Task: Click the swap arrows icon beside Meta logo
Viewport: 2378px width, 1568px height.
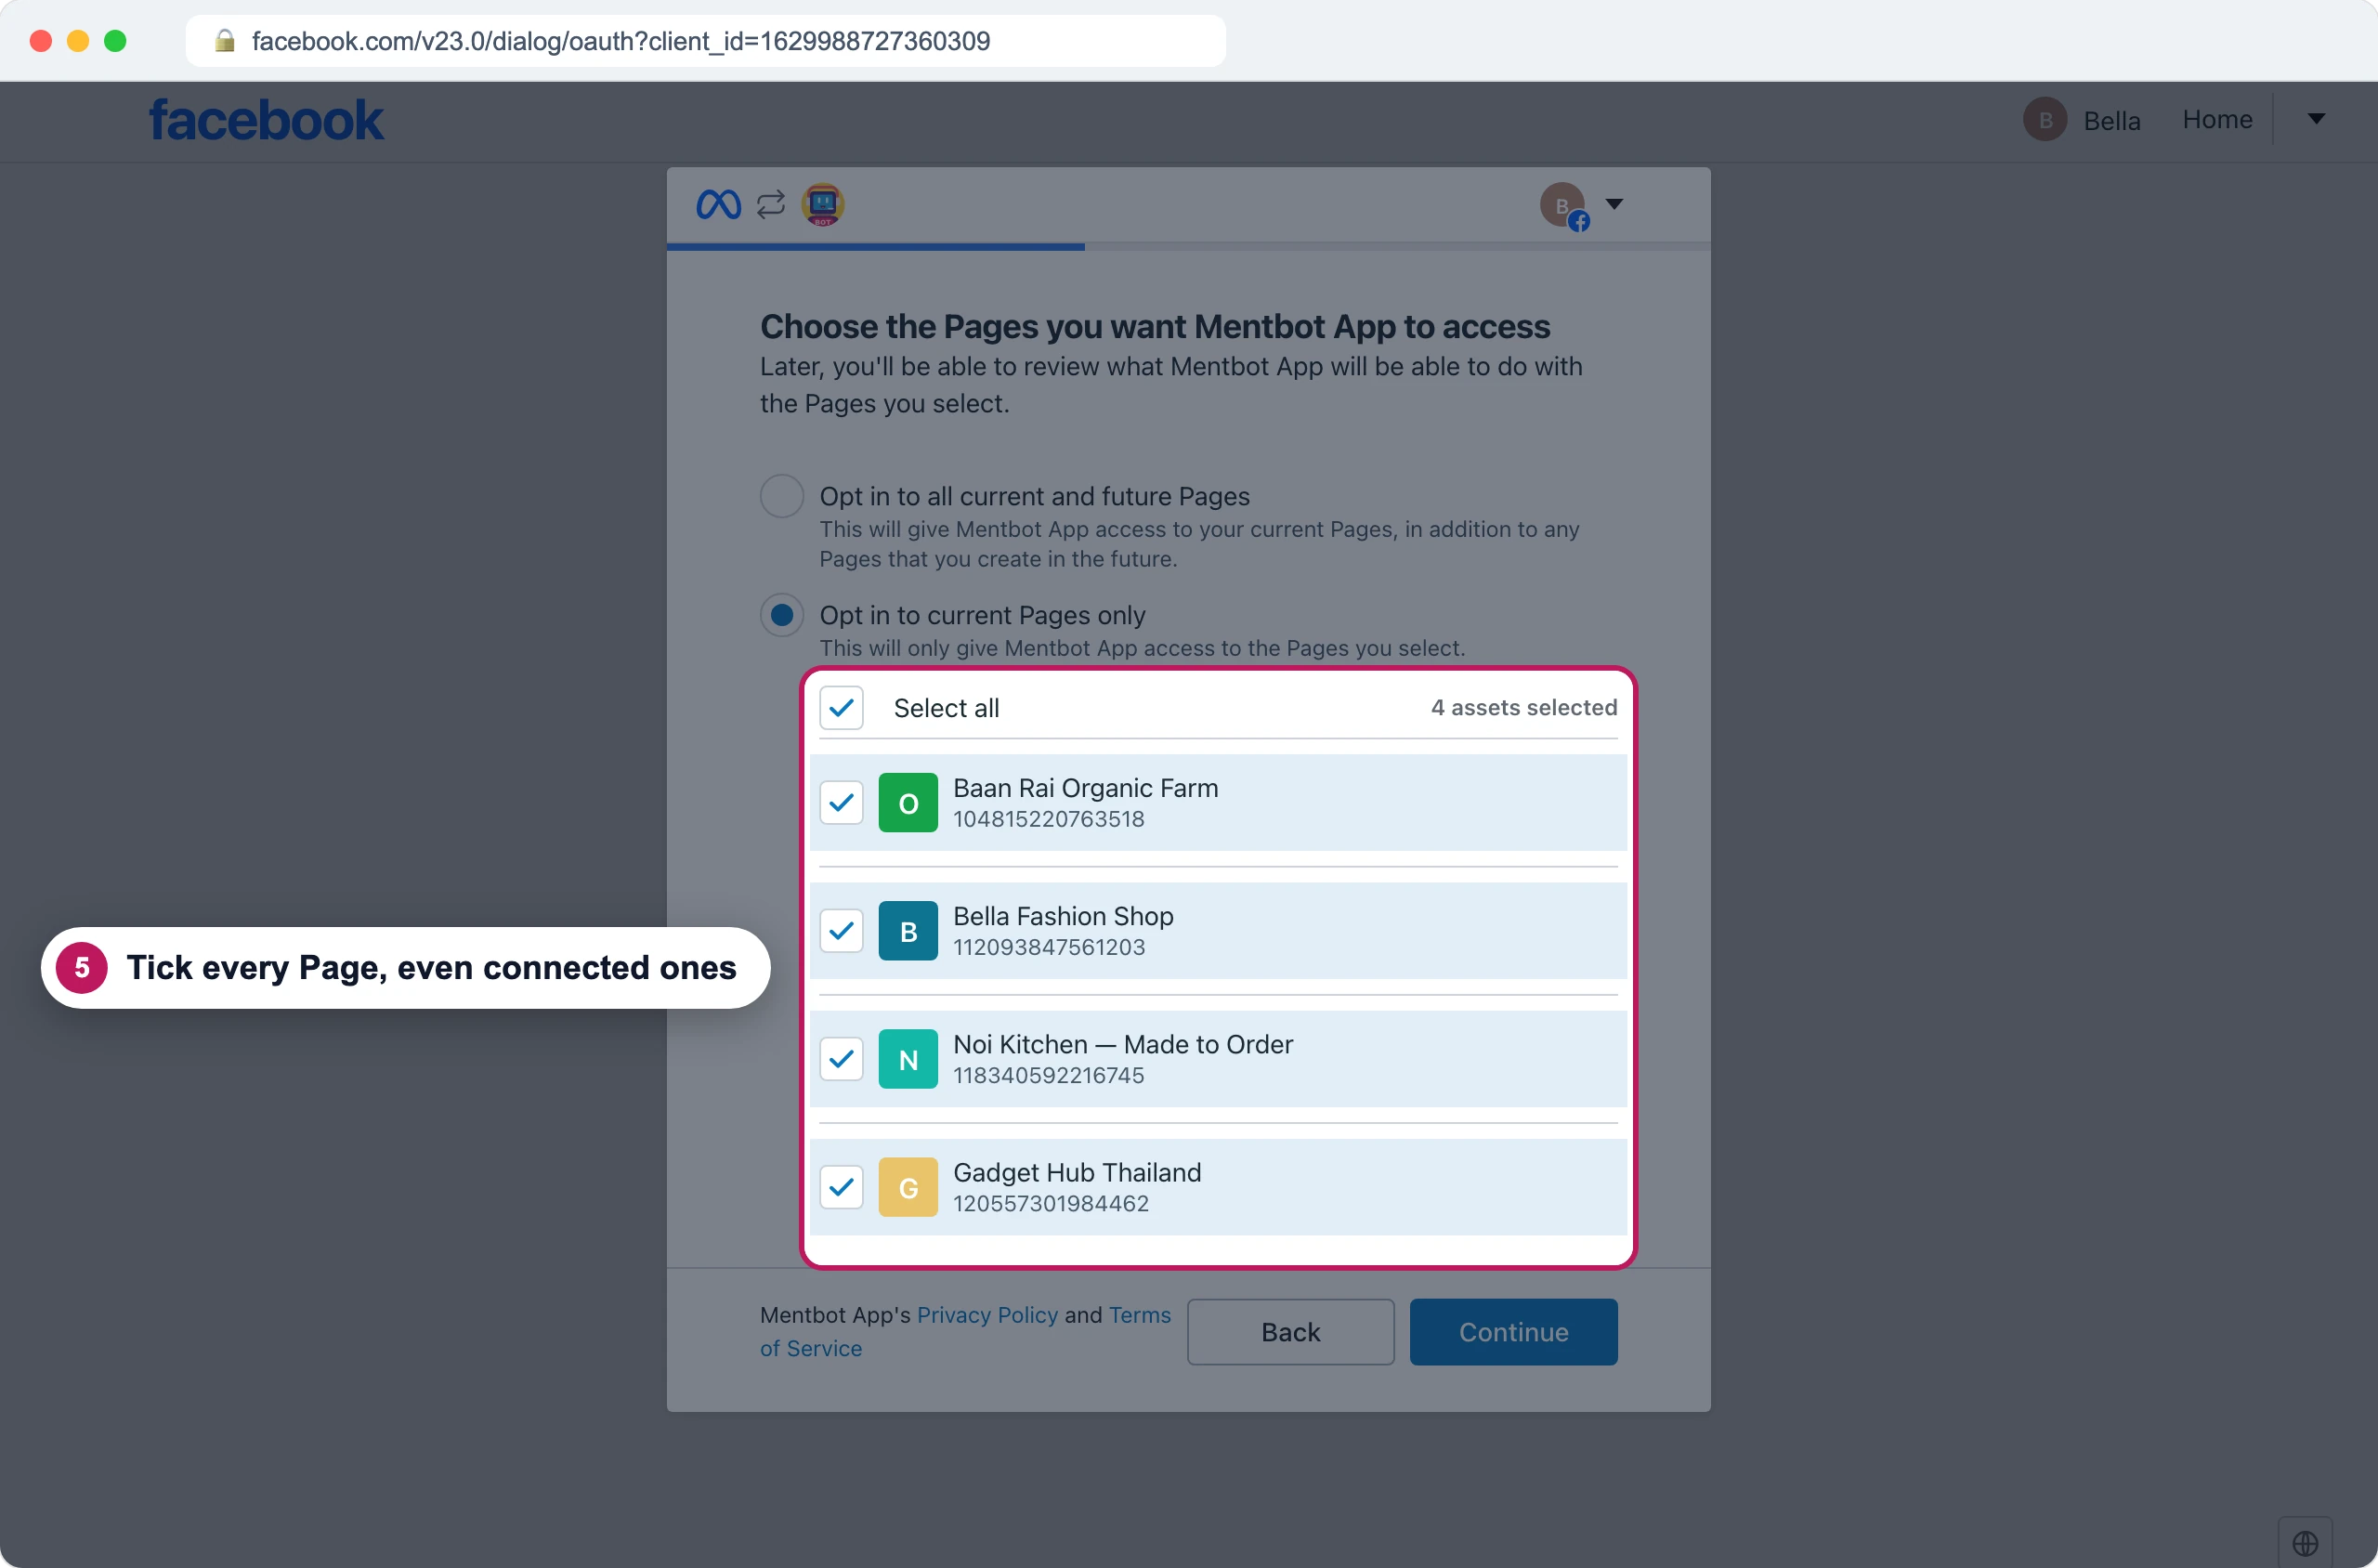Action: [770, 205]
